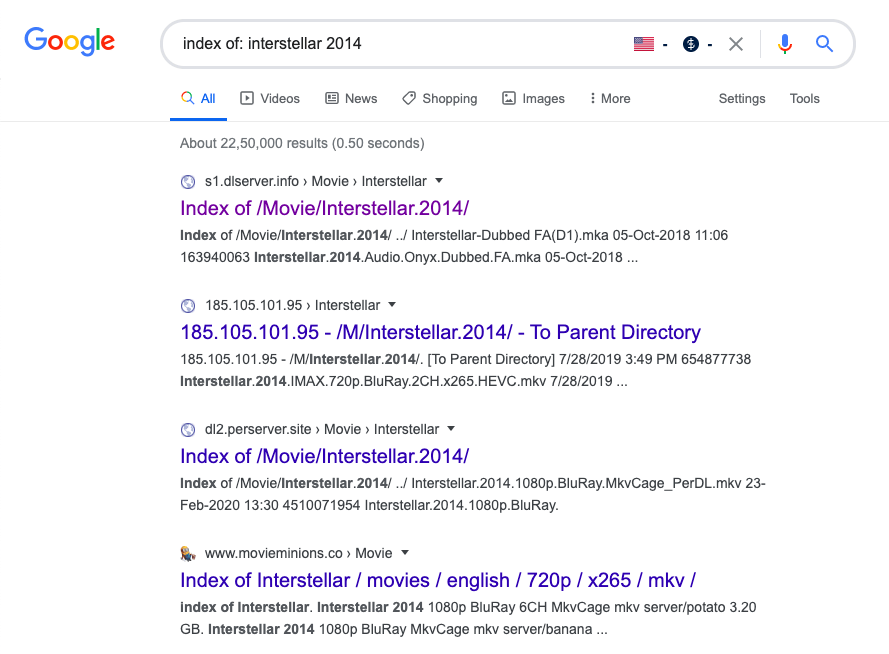
Task: Click the 185.105.101.95 › Interstellar breadcrumb
Action: 293,305
